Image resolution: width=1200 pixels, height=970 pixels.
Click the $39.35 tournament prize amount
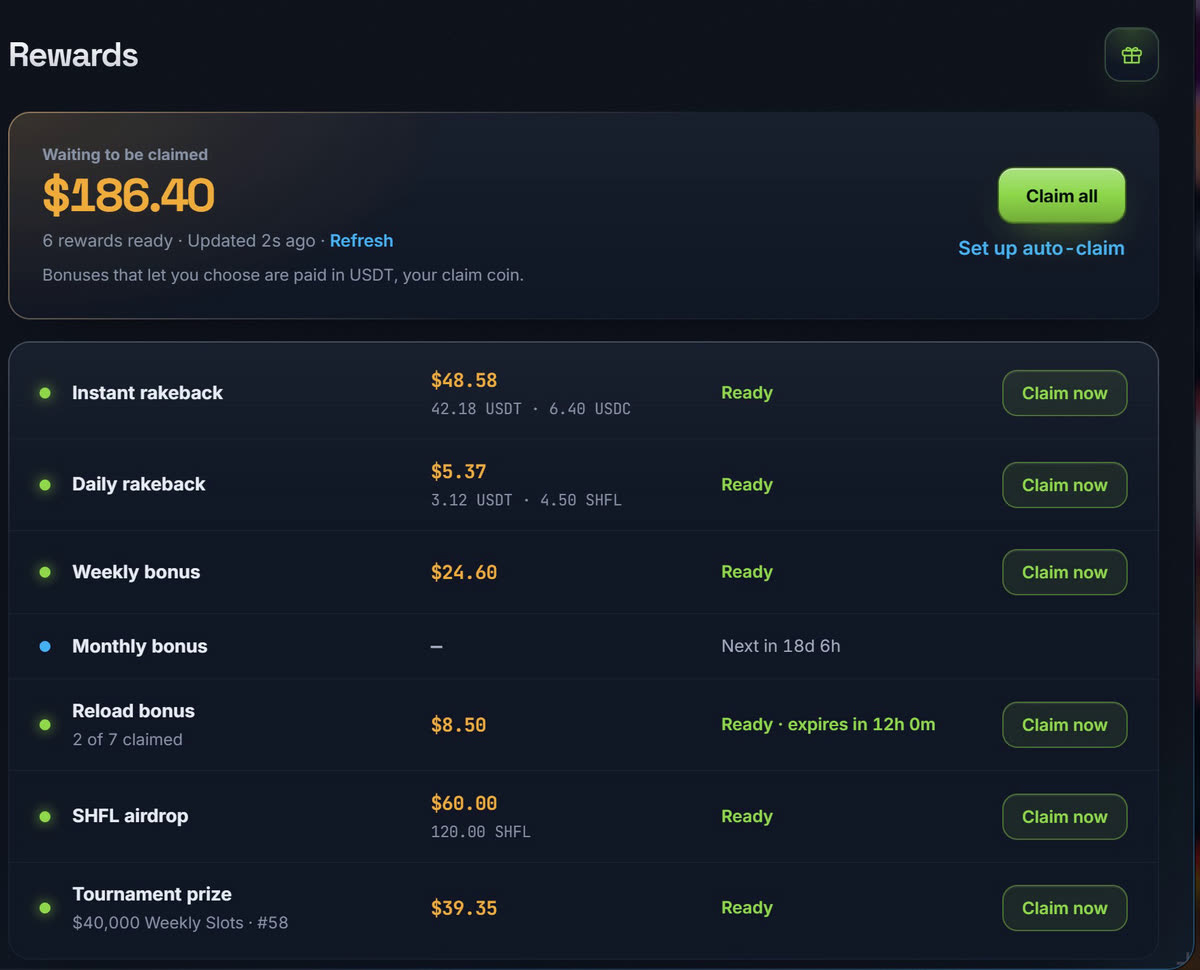464,908
